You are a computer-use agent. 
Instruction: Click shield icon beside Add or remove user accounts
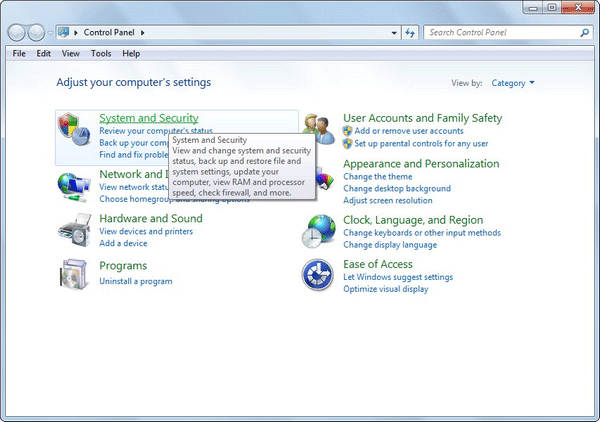click(347, 131)
